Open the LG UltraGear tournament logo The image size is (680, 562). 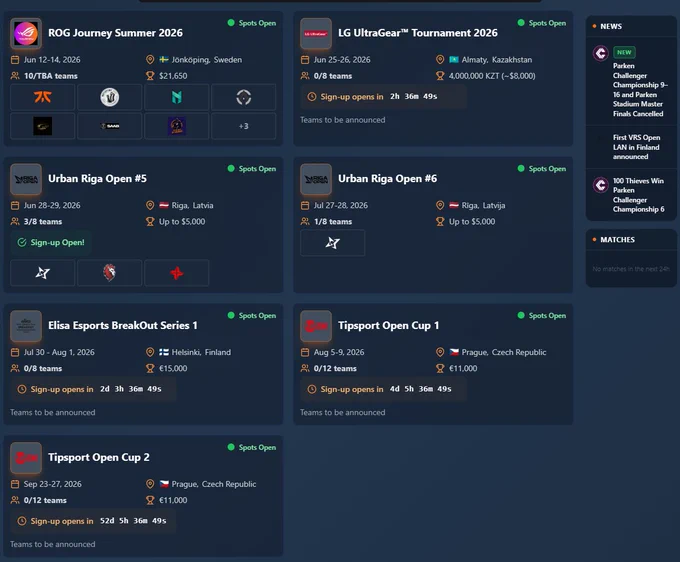click(316, 34)
